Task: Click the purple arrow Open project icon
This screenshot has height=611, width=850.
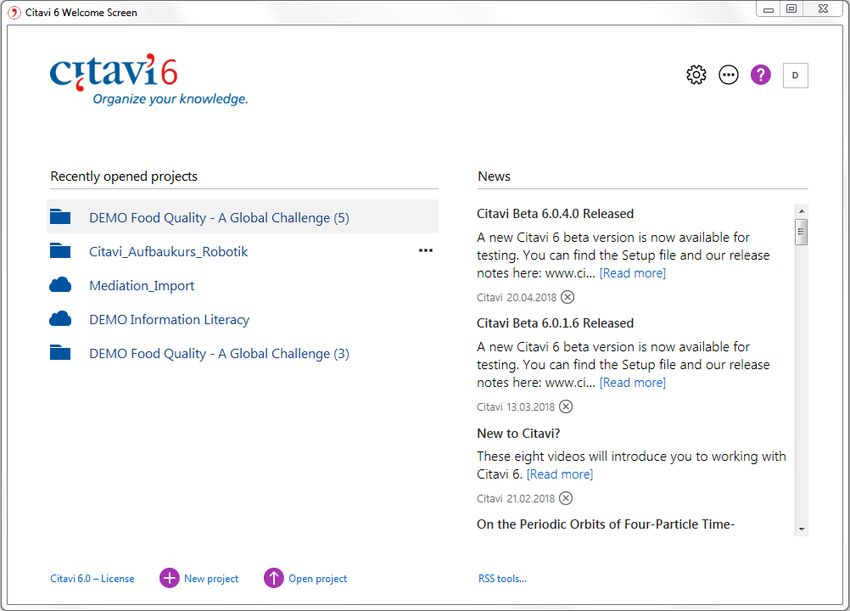Action: (x=273, y=578)
